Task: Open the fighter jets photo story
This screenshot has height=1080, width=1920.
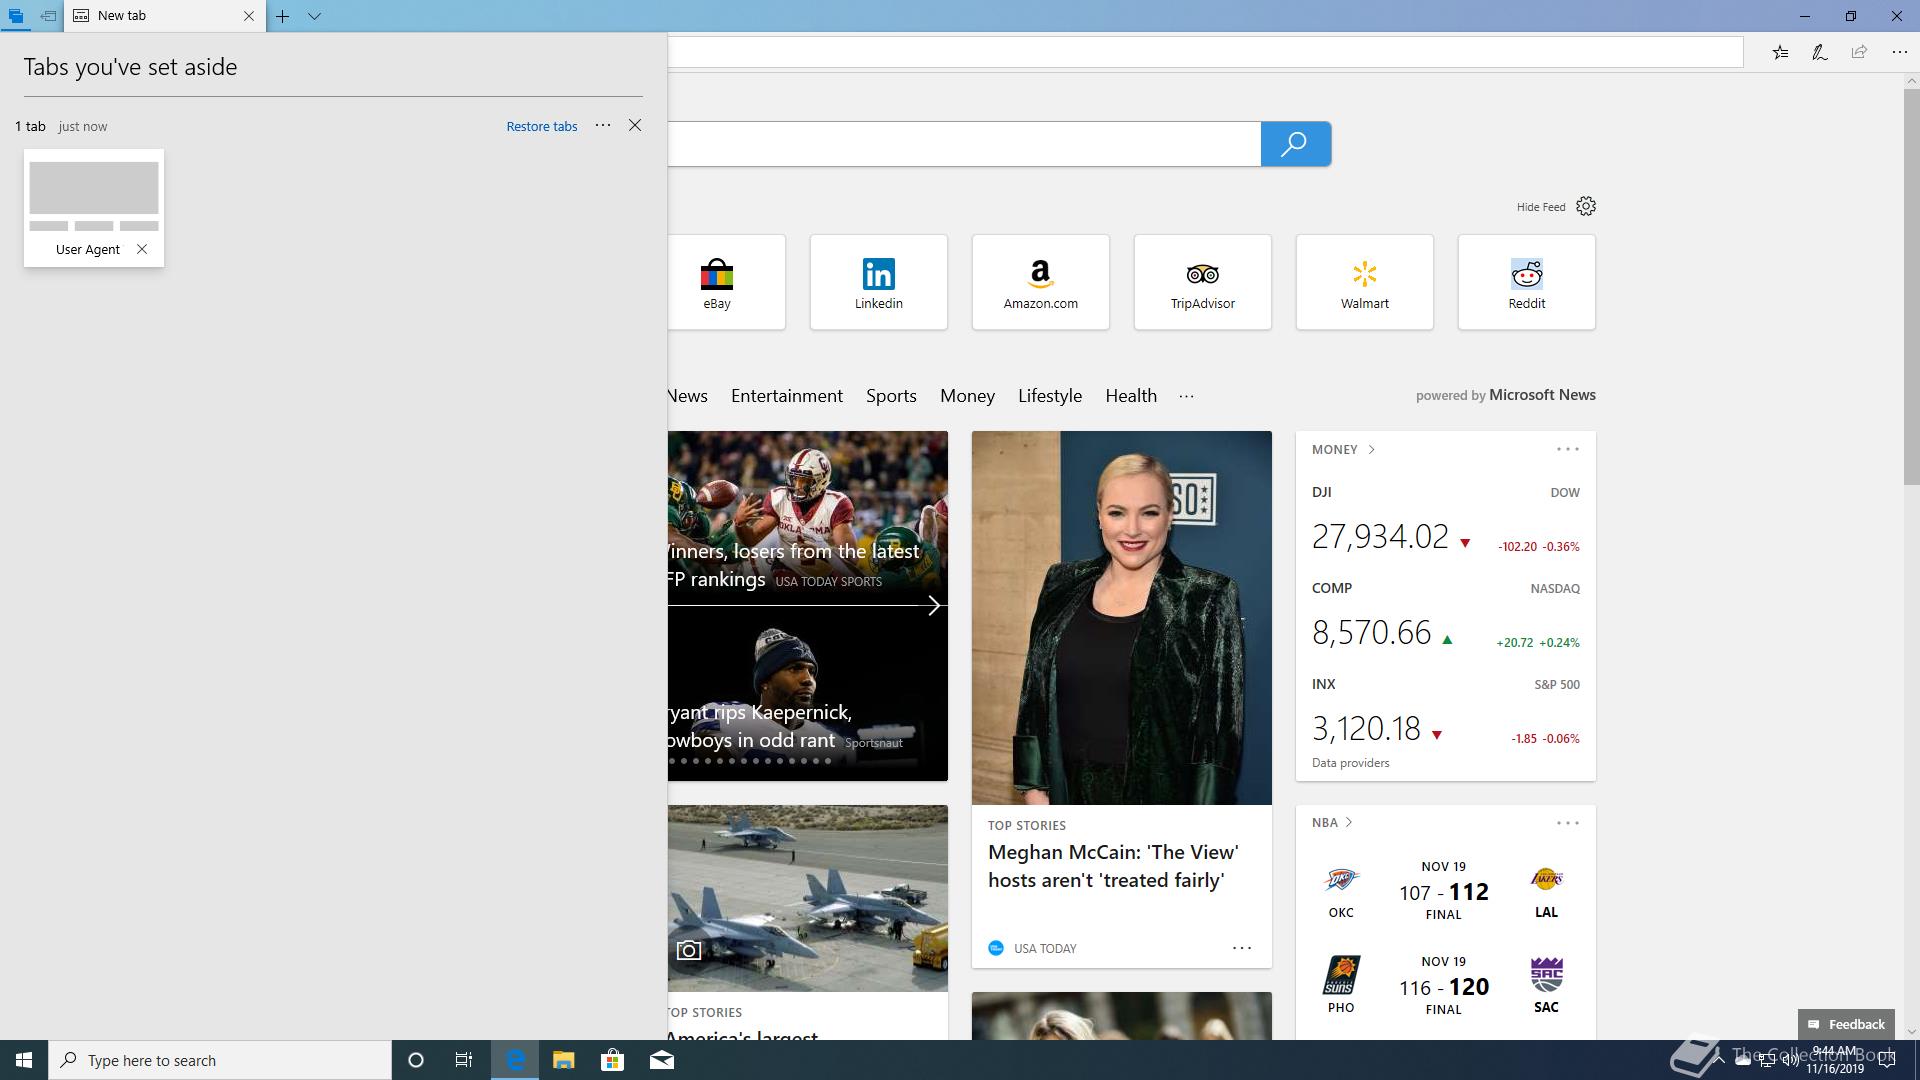Action: click(x=808, y=898)
